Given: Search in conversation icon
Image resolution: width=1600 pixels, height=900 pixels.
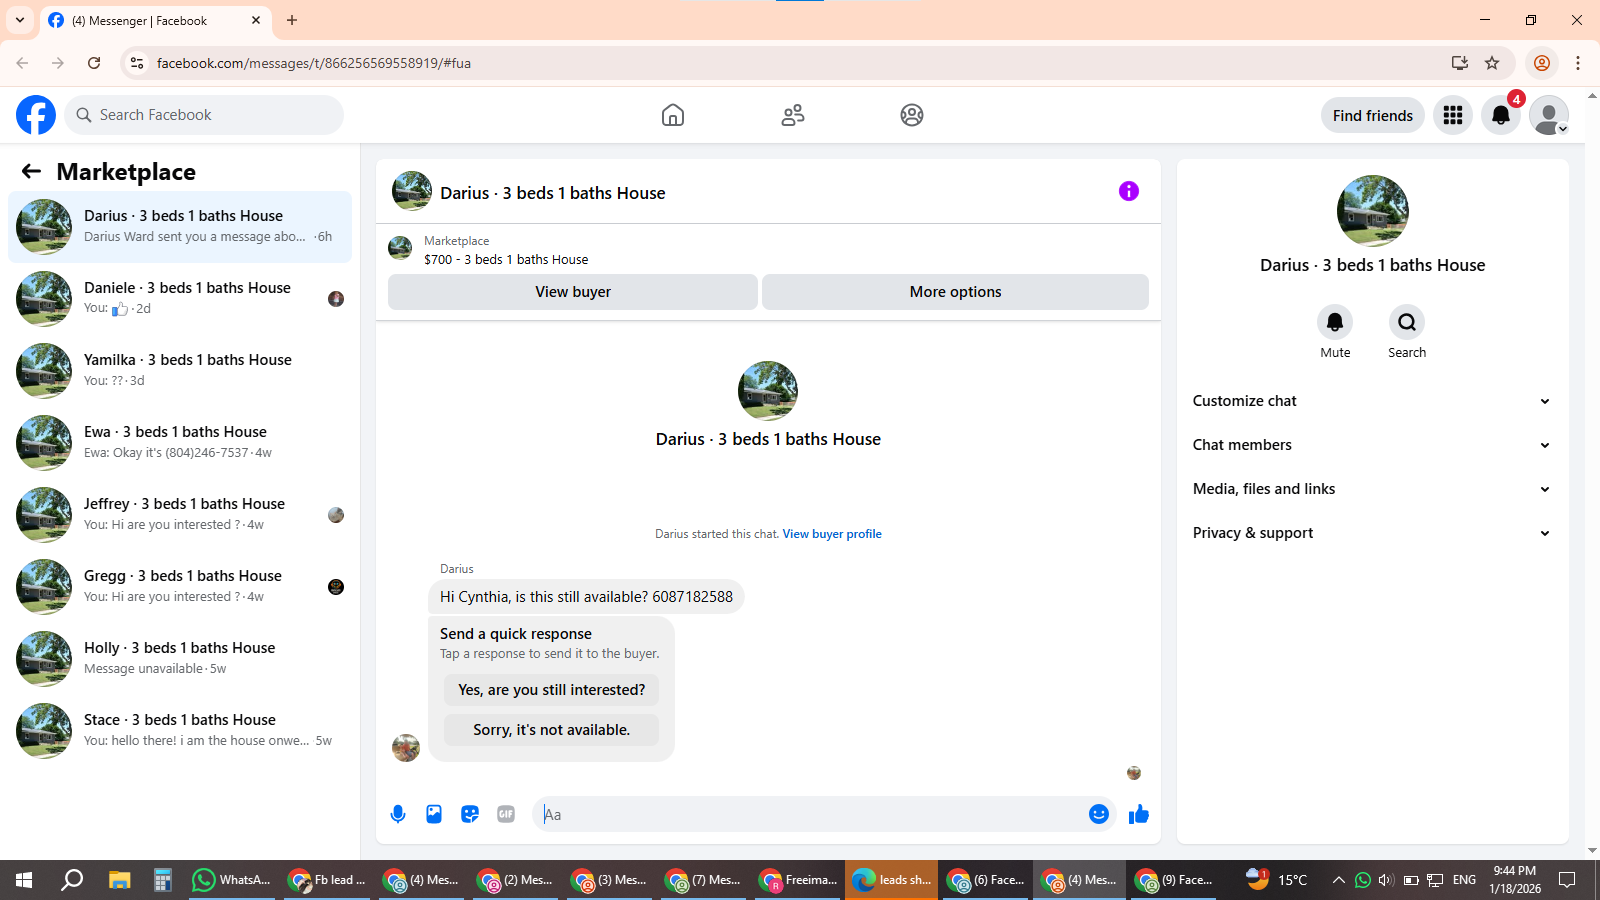Looking at the screenshot, I should pyautogui.click(x=1407, y=322).
